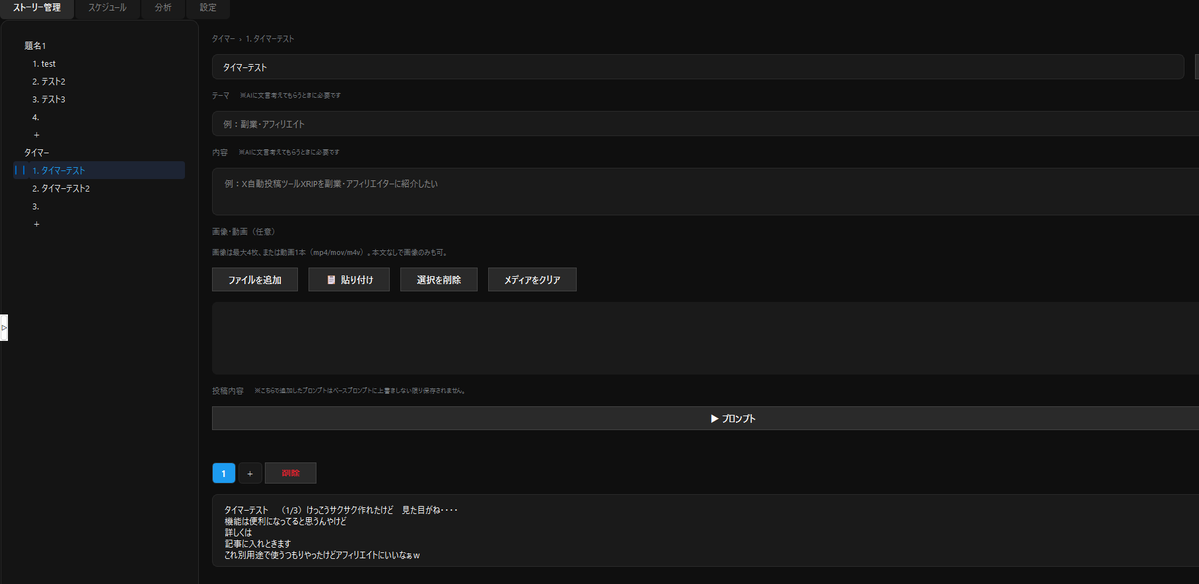The height and width of the screenshot is (584, 1199).
Task: Click the red 削除 button
Action: tap(291, 473)
